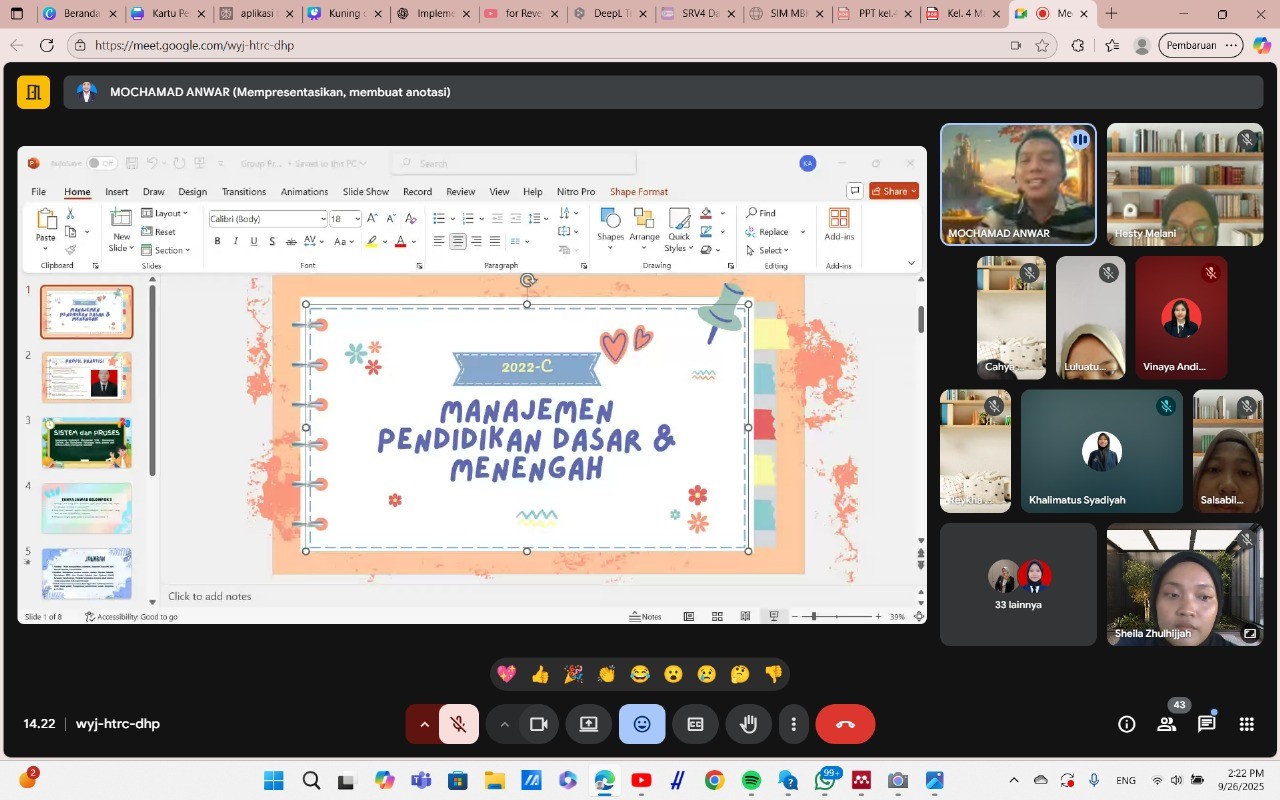This screenshot has height=800, width=1280.
Task: Open the three-dot more options menu
Action: 794,724
